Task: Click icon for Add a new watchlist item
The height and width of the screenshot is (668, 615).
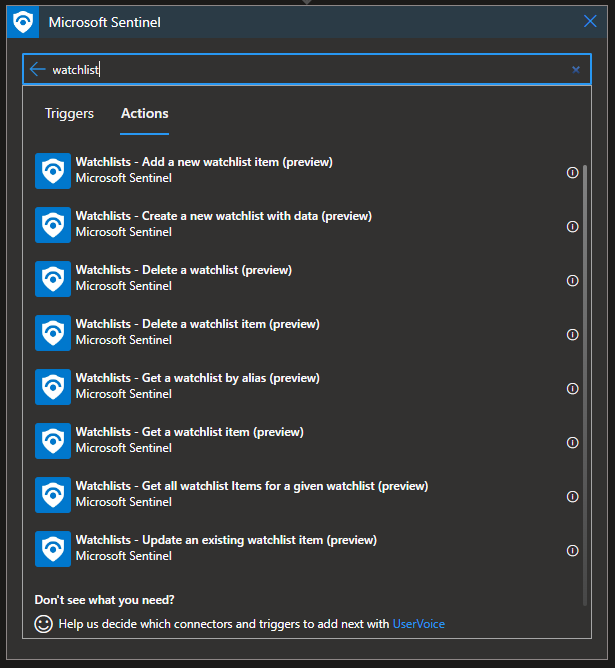Action: click(x=53, y=171)
